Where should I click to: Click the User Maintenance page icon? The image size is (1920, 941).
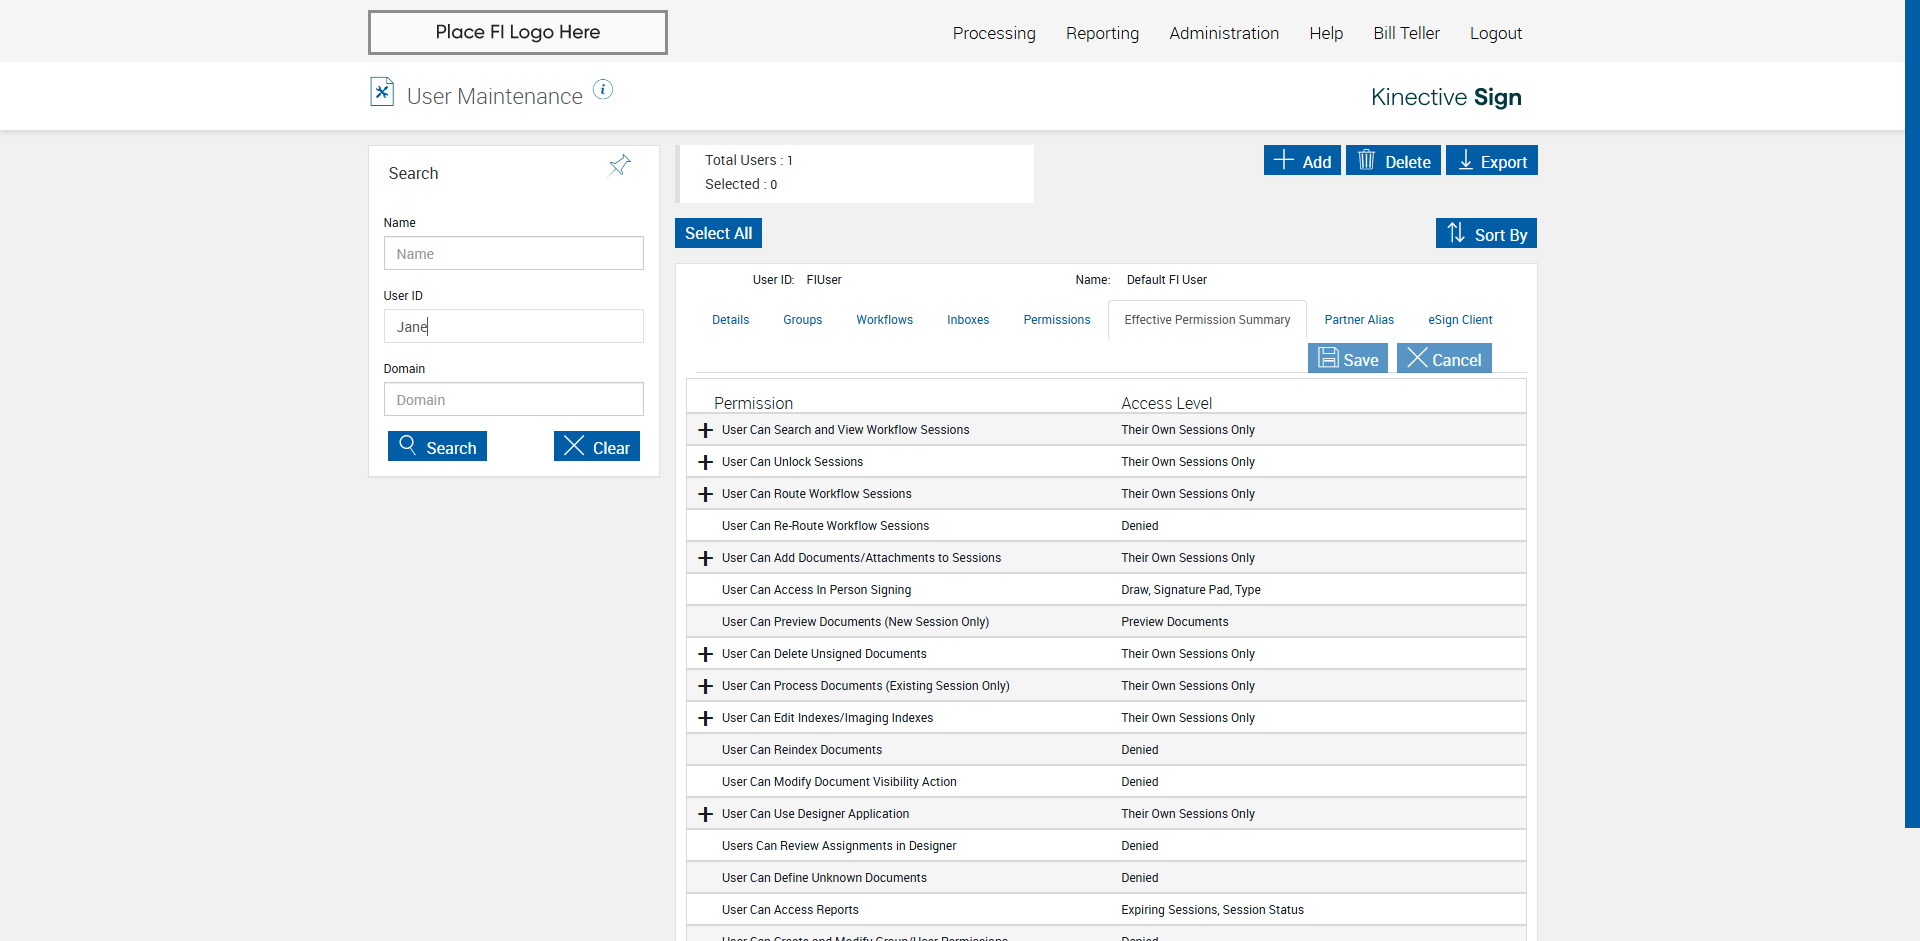click(382, 92)
